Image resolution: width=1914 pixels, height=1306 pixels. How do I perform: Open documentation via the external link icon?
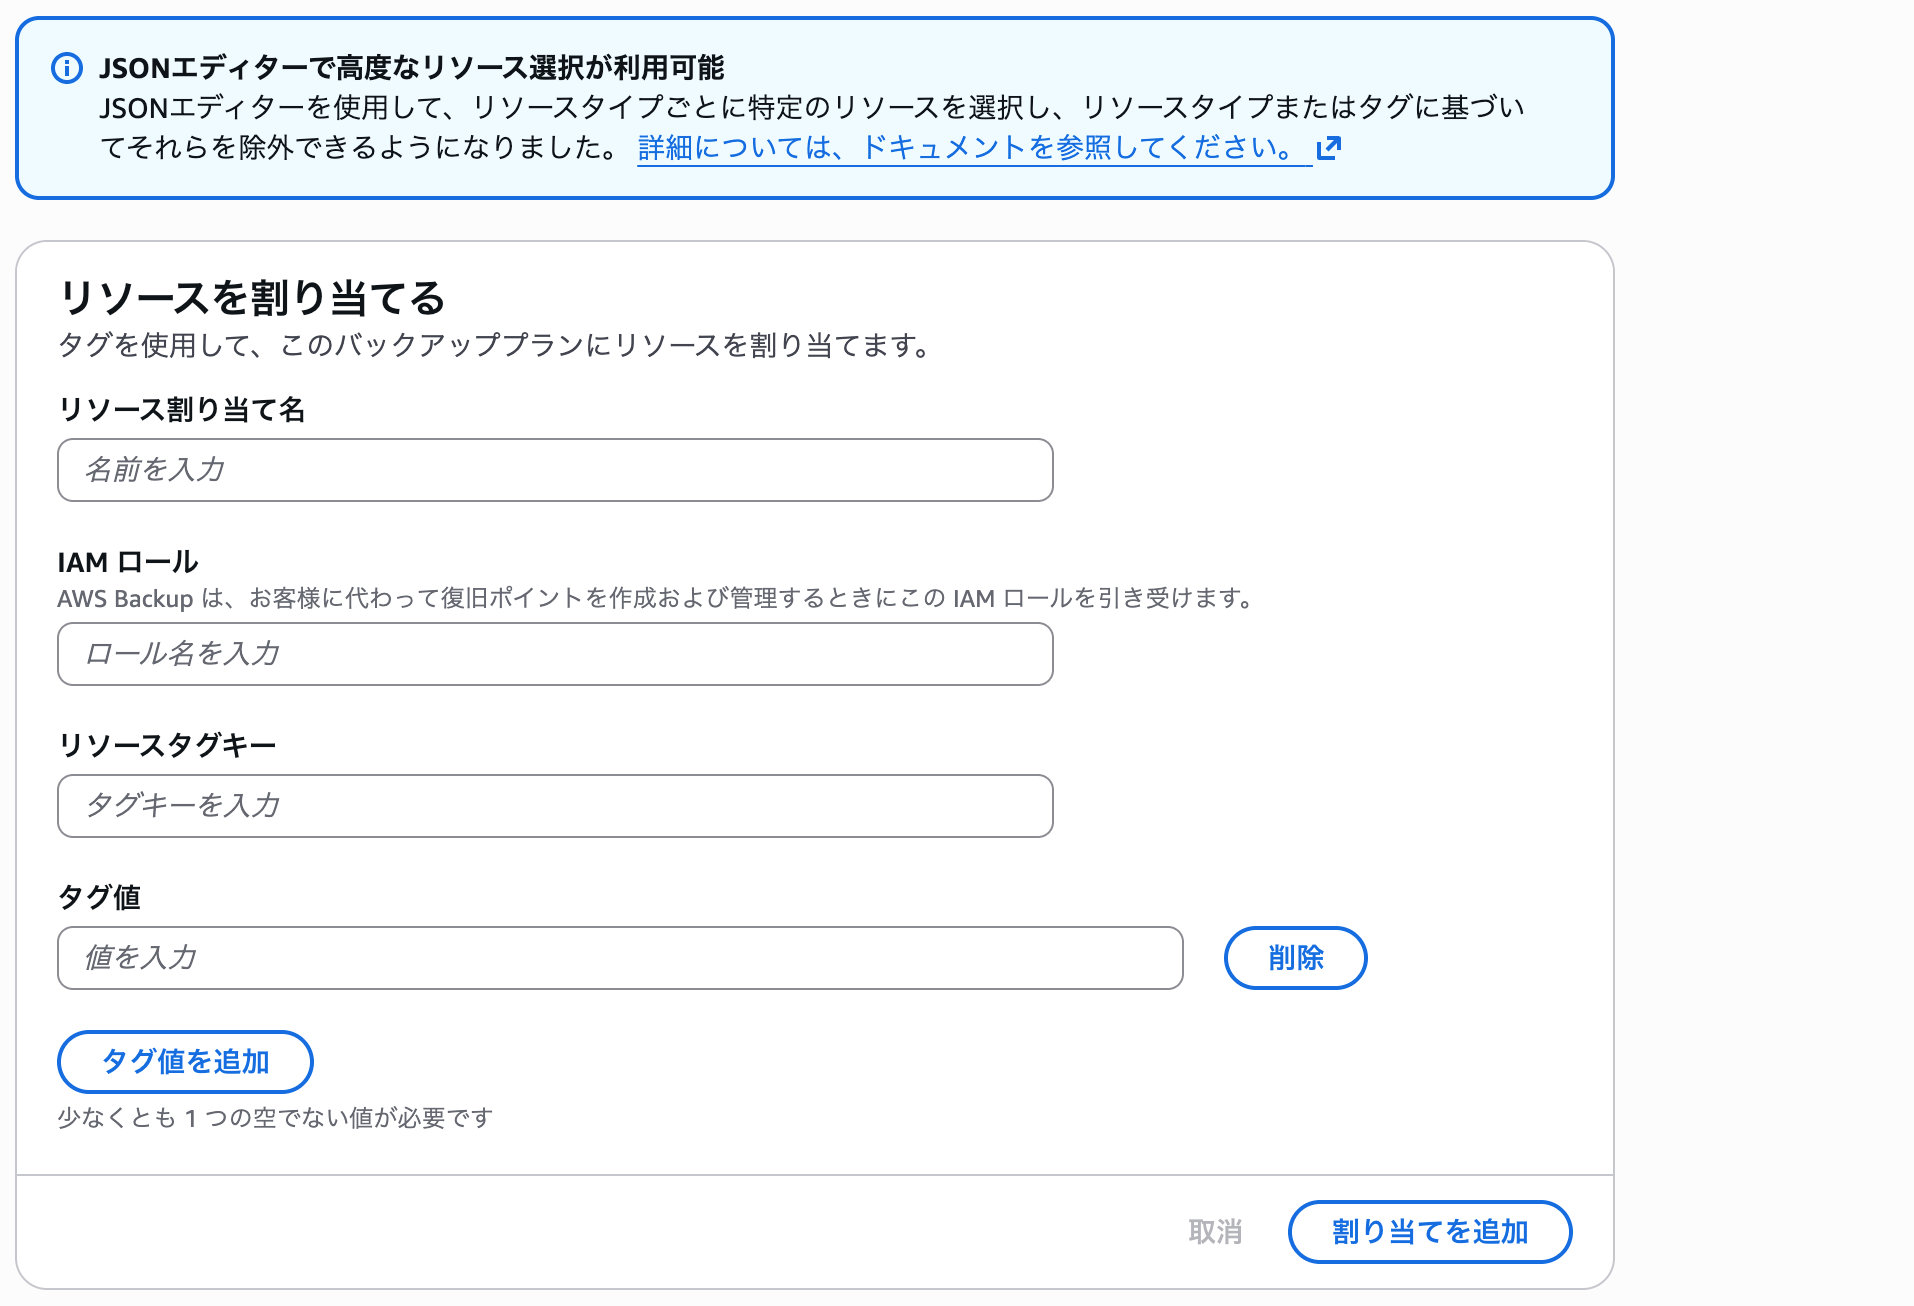click(x=1330, y=147)
